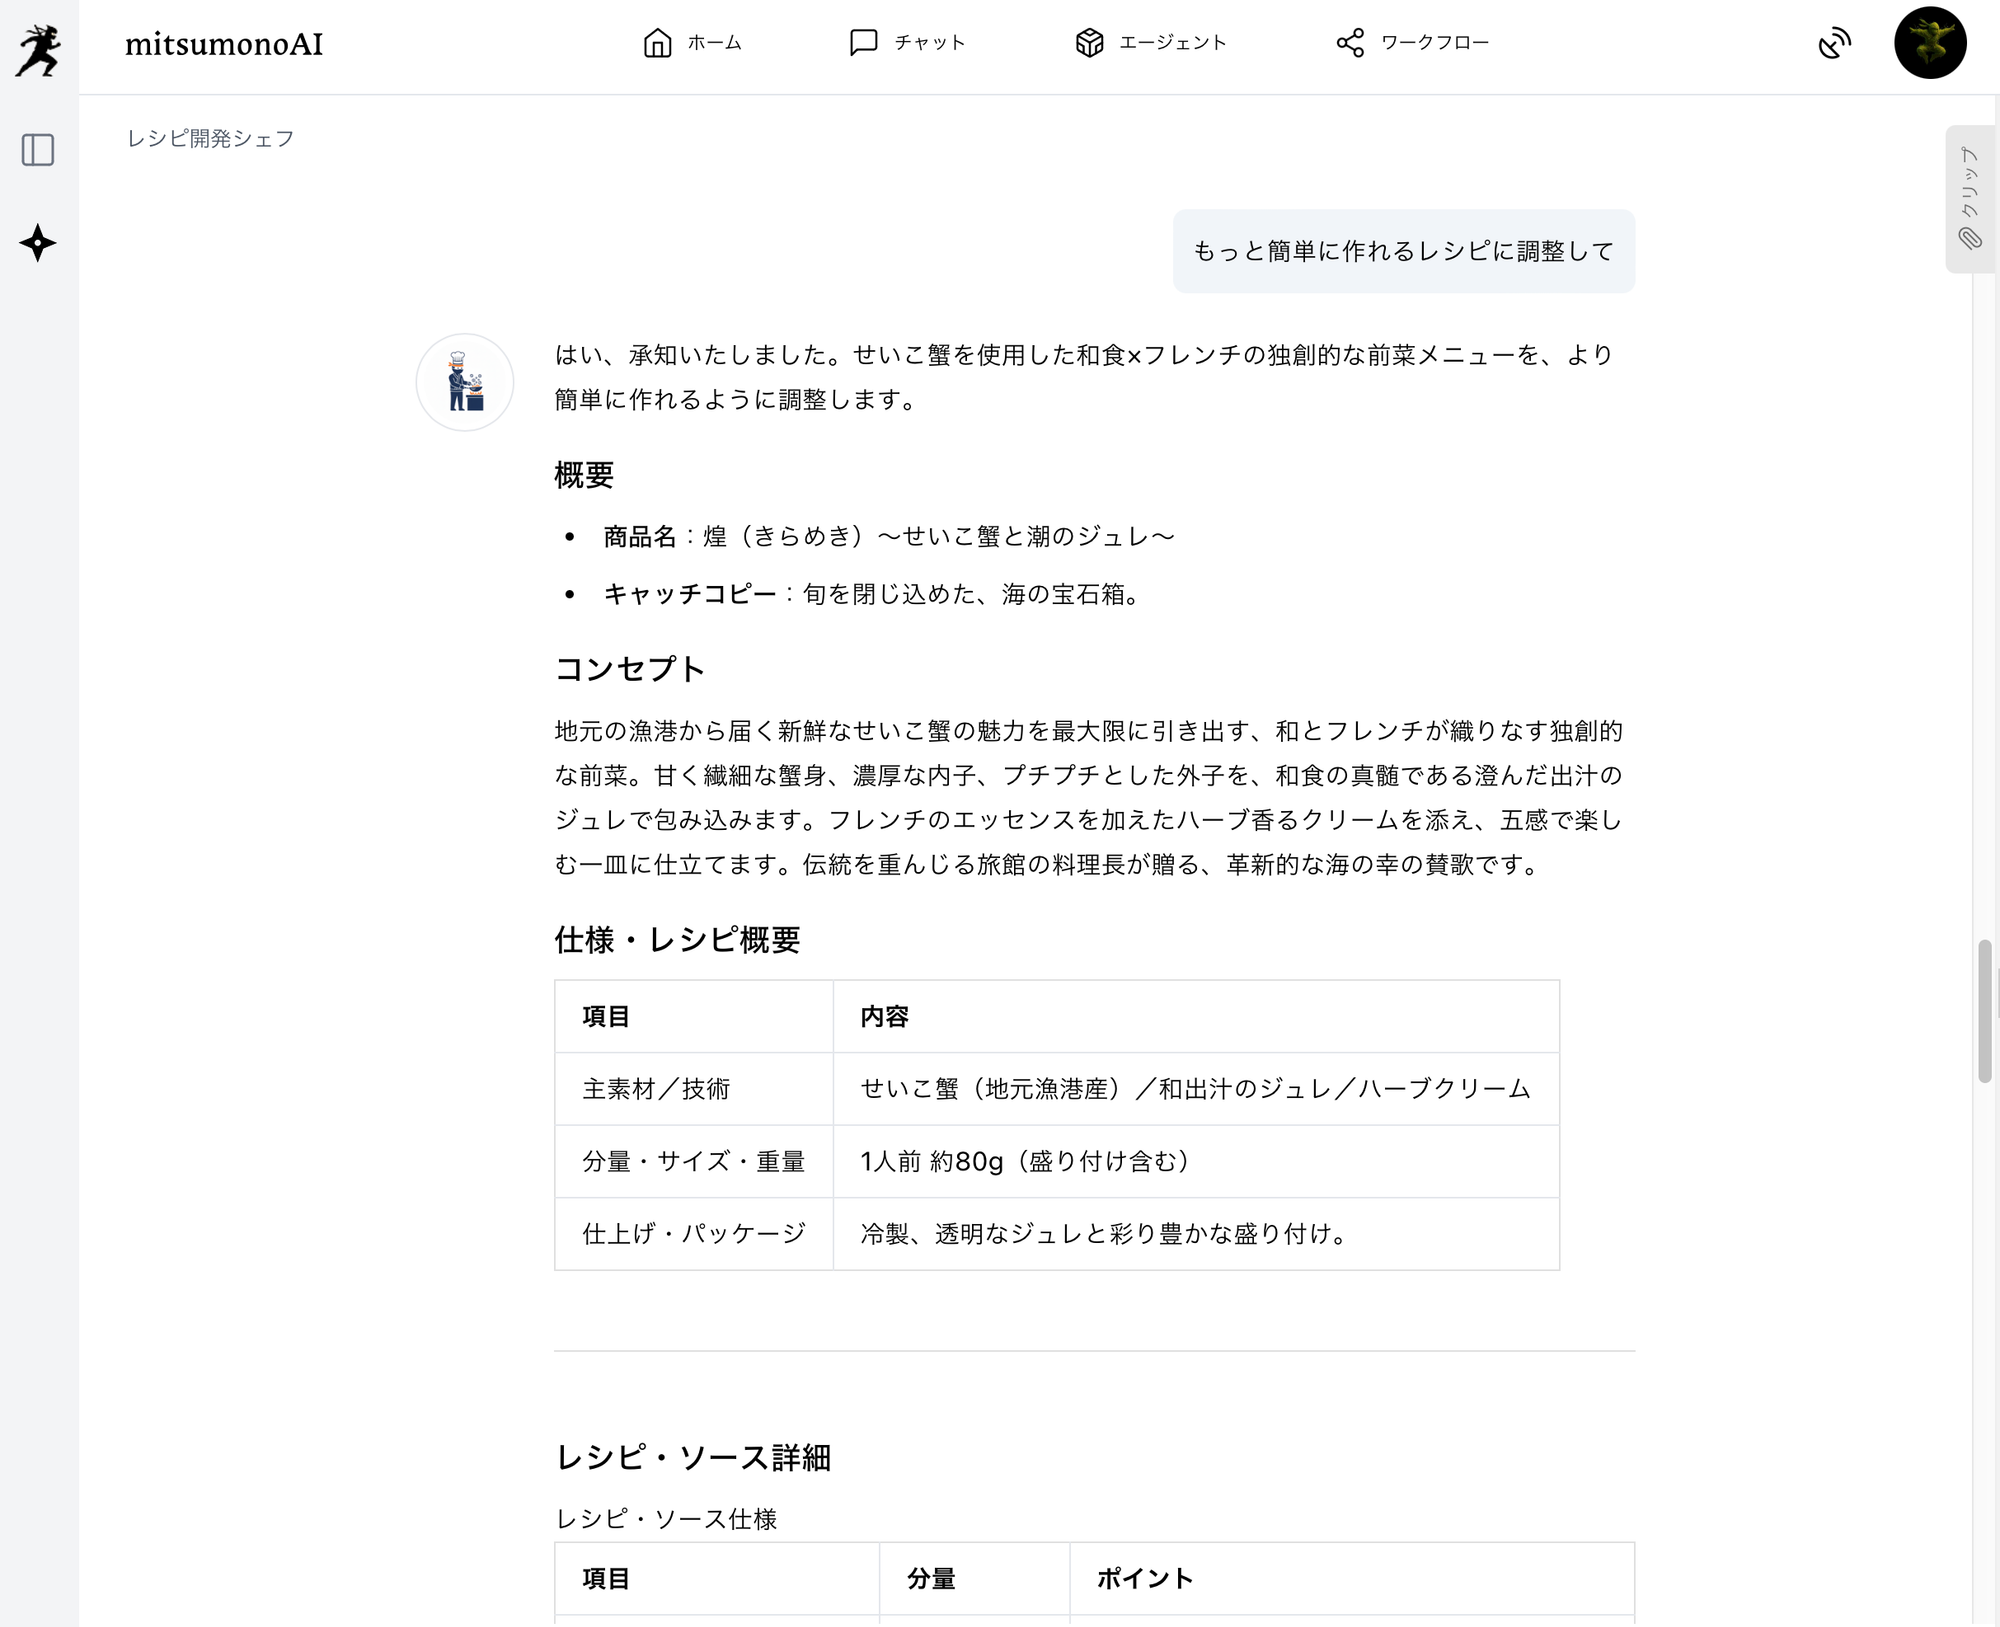
Task: Click the レシピ開発シェフ breadcrumb
Action: (x=210, y=138)
